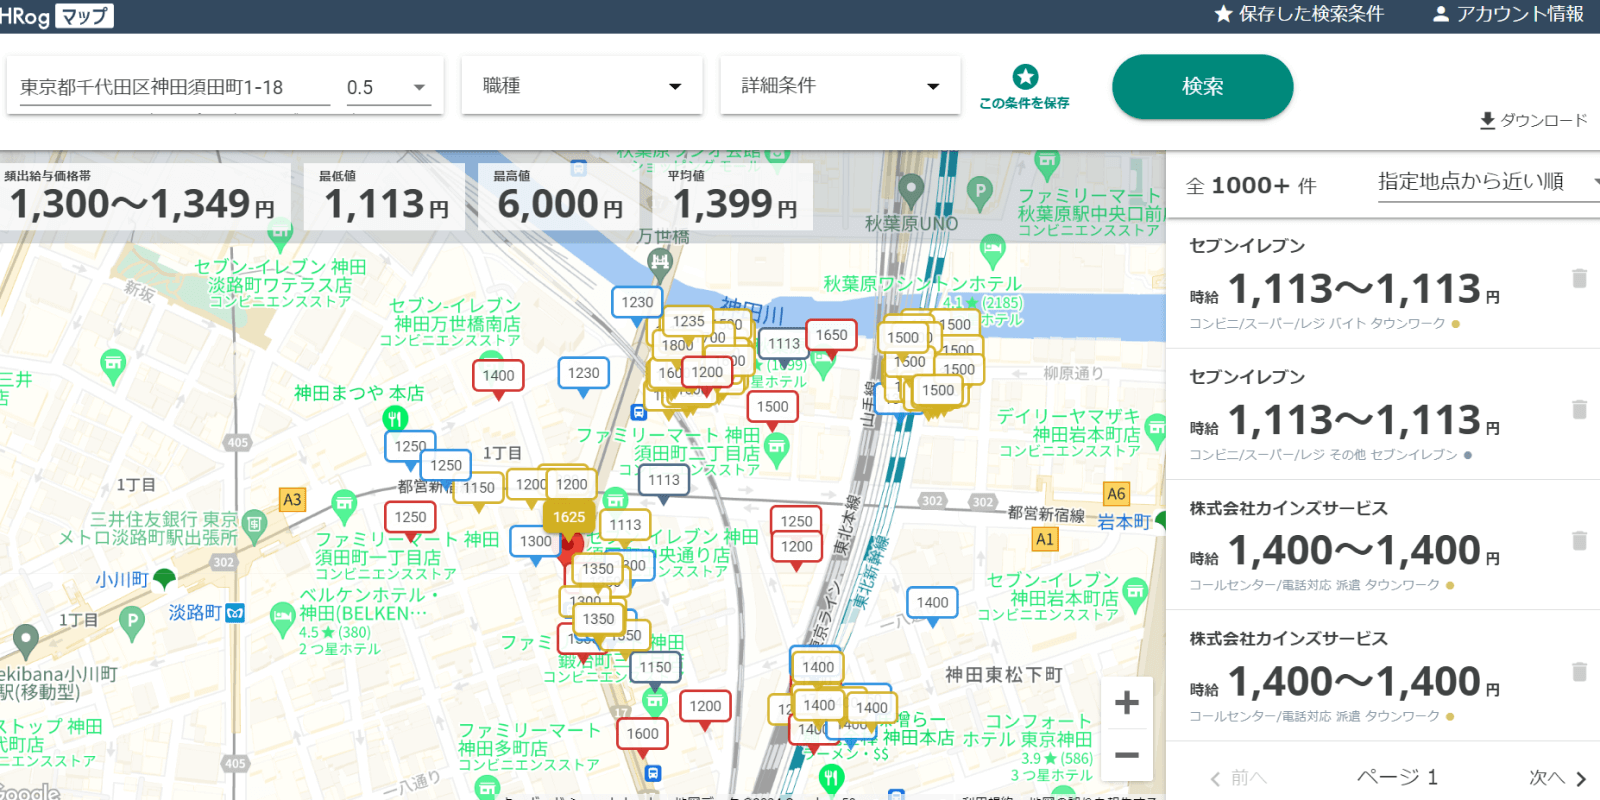Edit the address field 東京都千代田区神田須田町1-18

(175, 87)
